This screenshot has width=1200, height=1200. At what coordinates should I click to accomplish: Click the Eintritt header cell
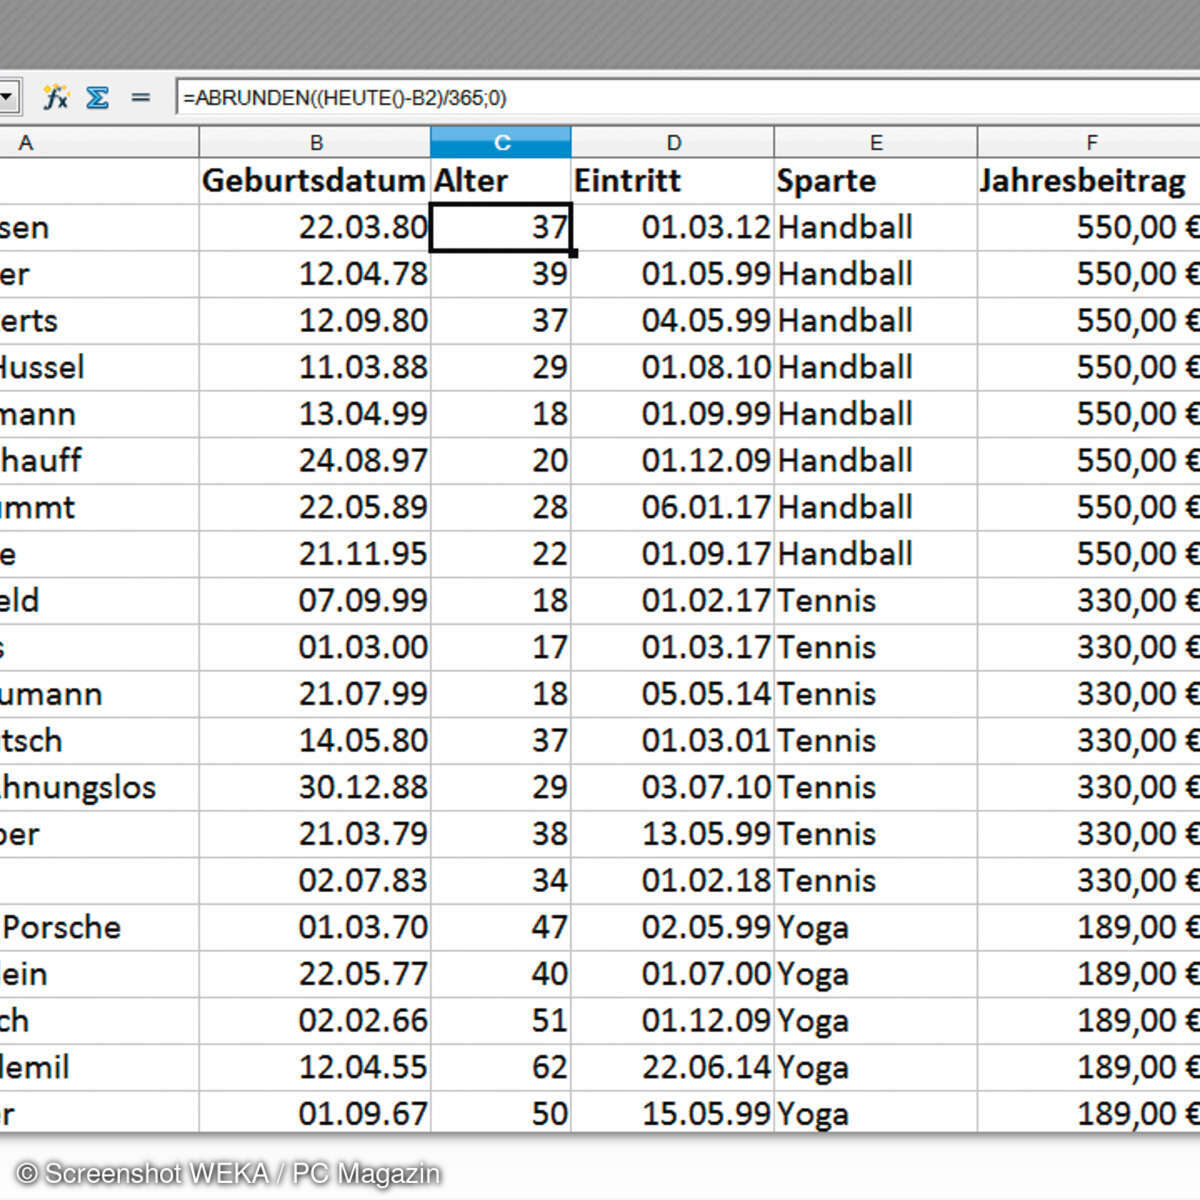point(627,181)
